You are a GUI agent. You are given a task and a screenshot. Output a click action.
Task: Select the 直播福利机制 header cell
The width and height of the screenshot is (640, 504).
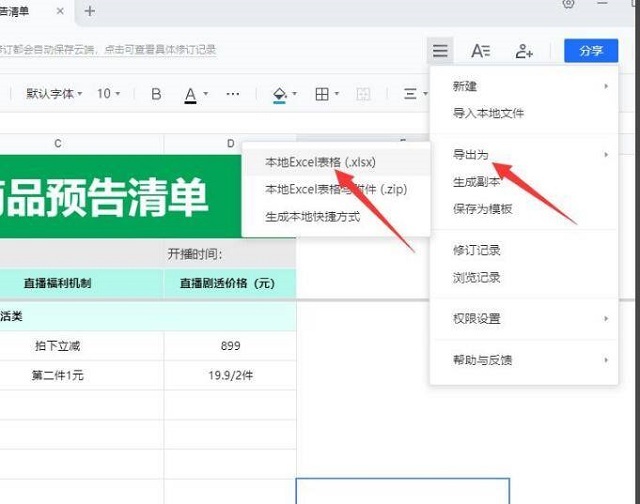click(x=82, y=283)
